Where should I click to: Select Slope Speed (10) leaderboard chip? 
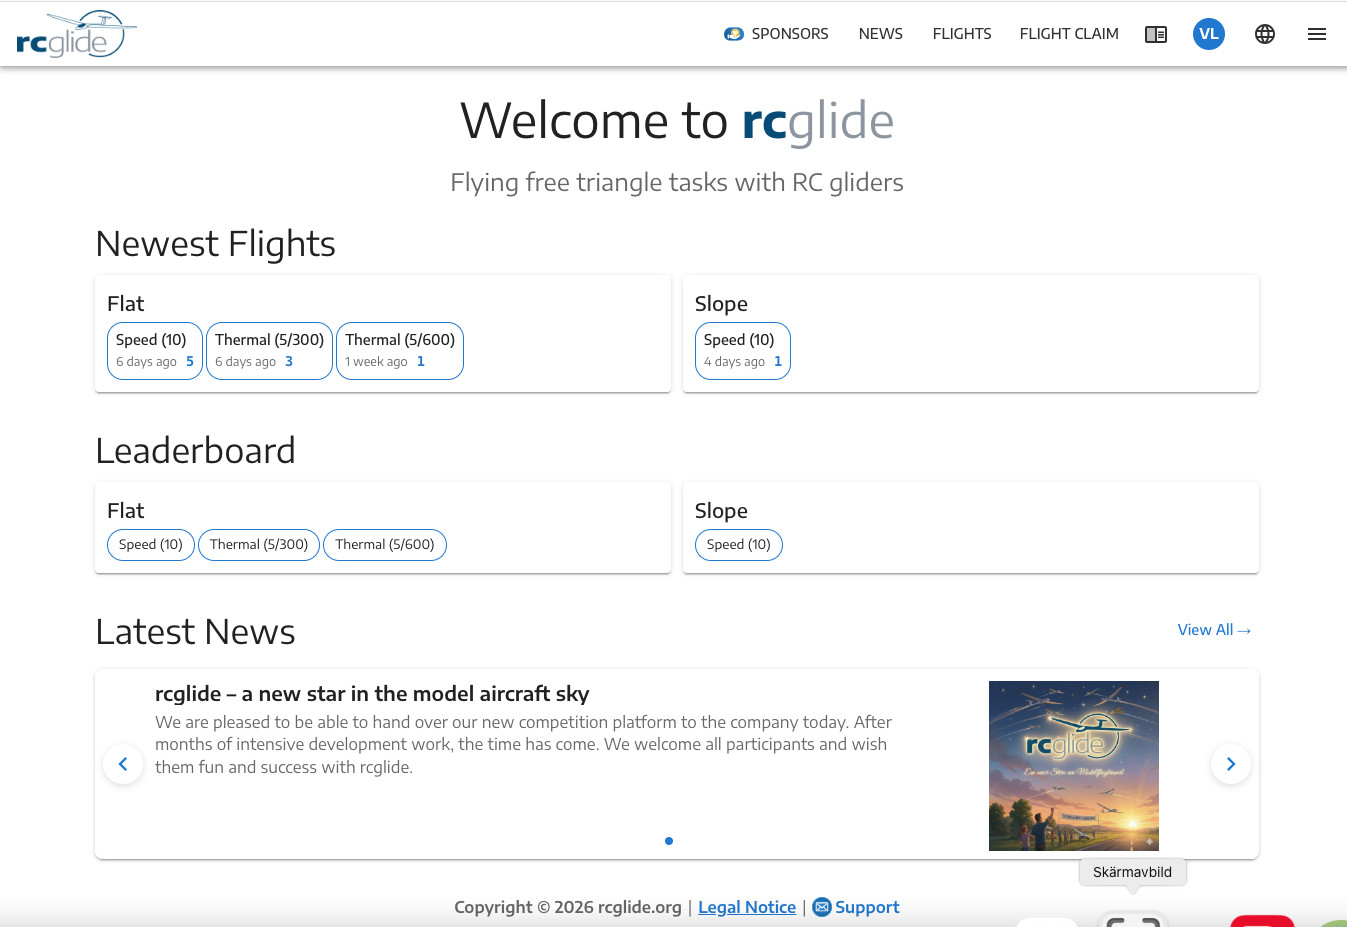738,545
